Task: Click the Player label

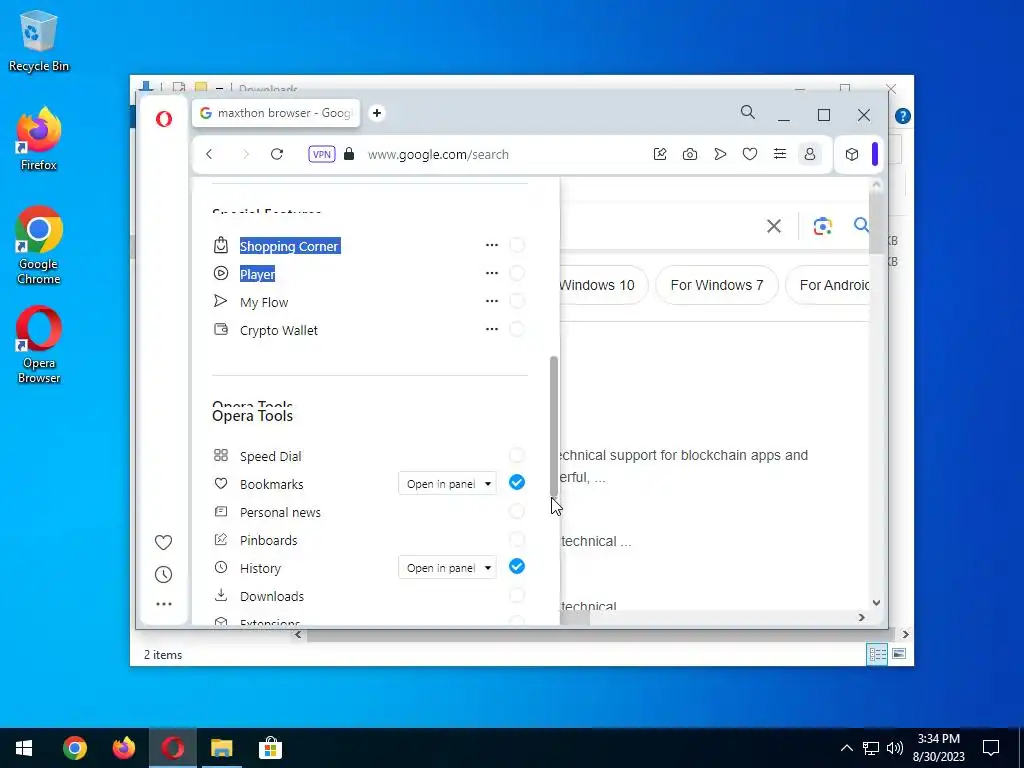Action: pyautogui.click(x=257, y=274)
